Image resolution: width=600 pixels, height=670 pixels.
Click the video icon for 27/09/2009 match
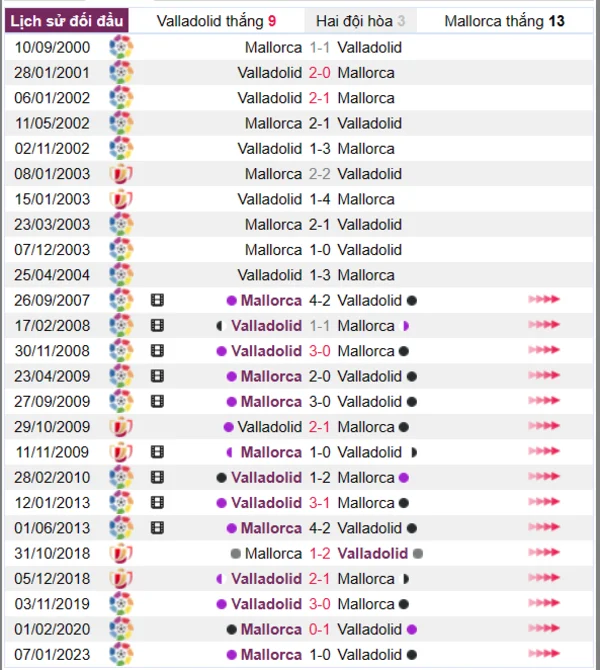[157, 401]
